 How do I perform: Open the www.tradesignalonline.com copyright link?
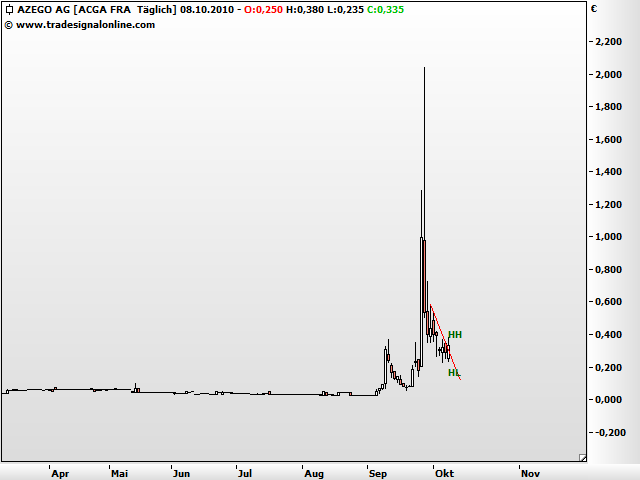(x=80, y=25)
